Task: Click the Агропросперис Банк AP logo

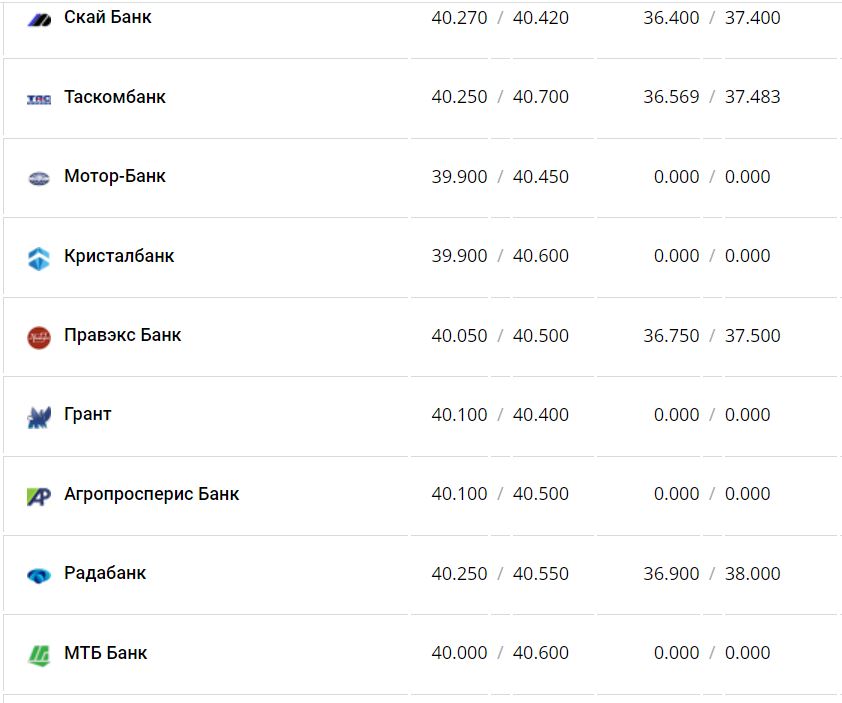Action: [39, 495]
